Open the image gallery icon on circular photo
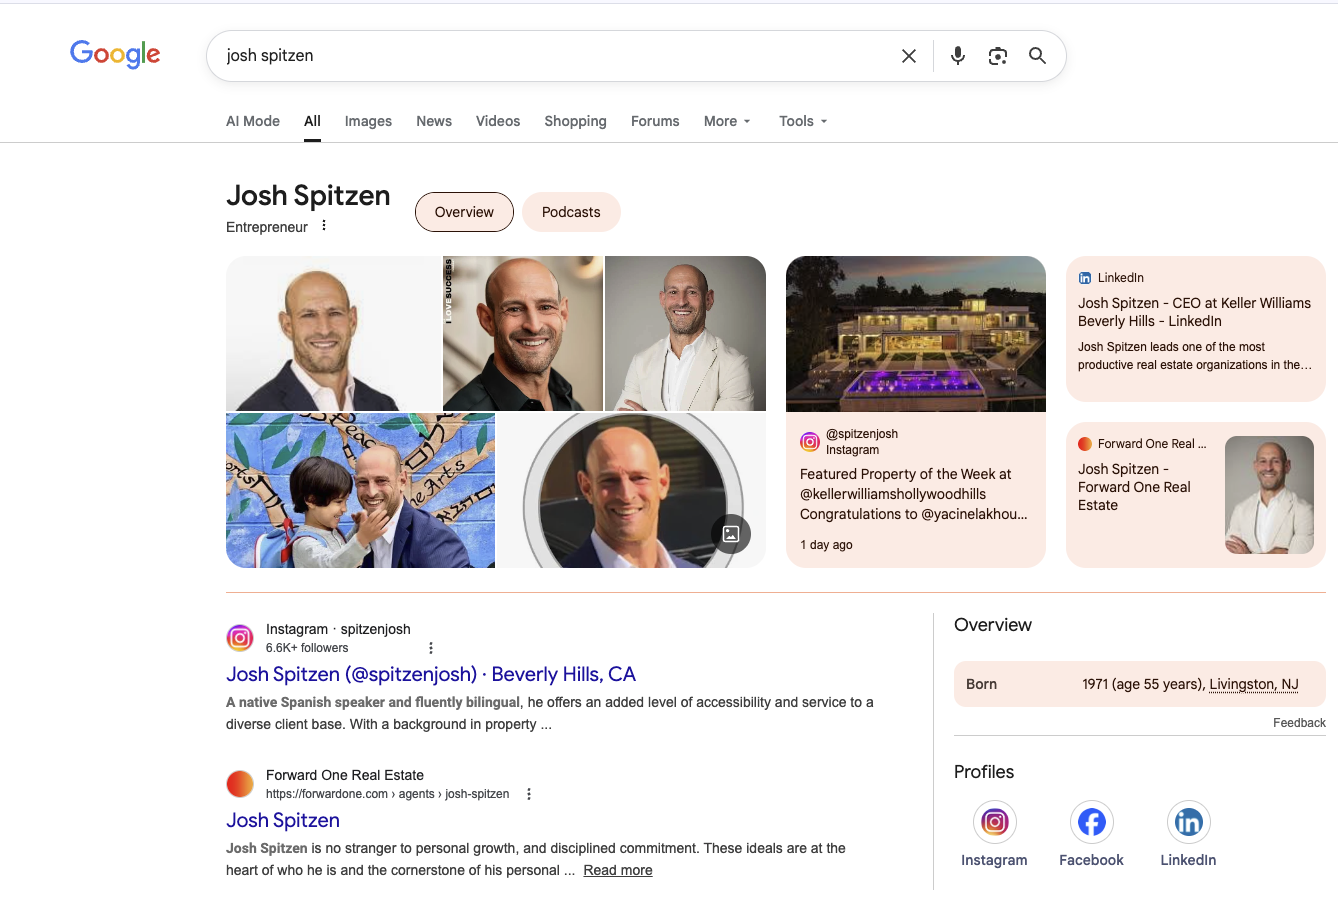The image size is (1338, 912). 731,534
